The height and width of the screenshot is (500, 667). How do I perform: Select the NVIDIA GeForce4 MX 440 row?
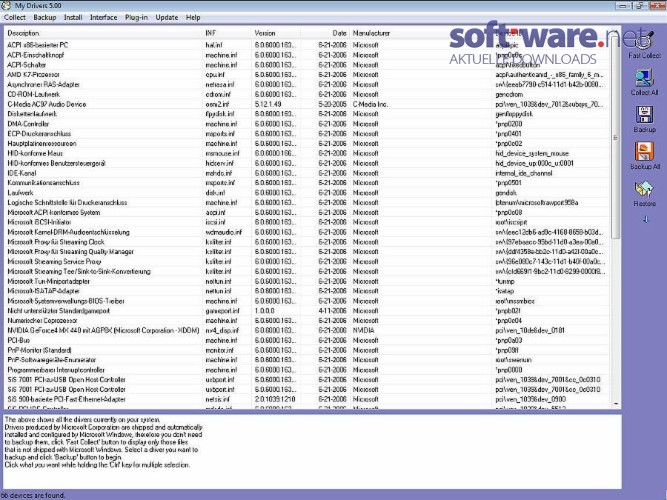click(306, 331)
